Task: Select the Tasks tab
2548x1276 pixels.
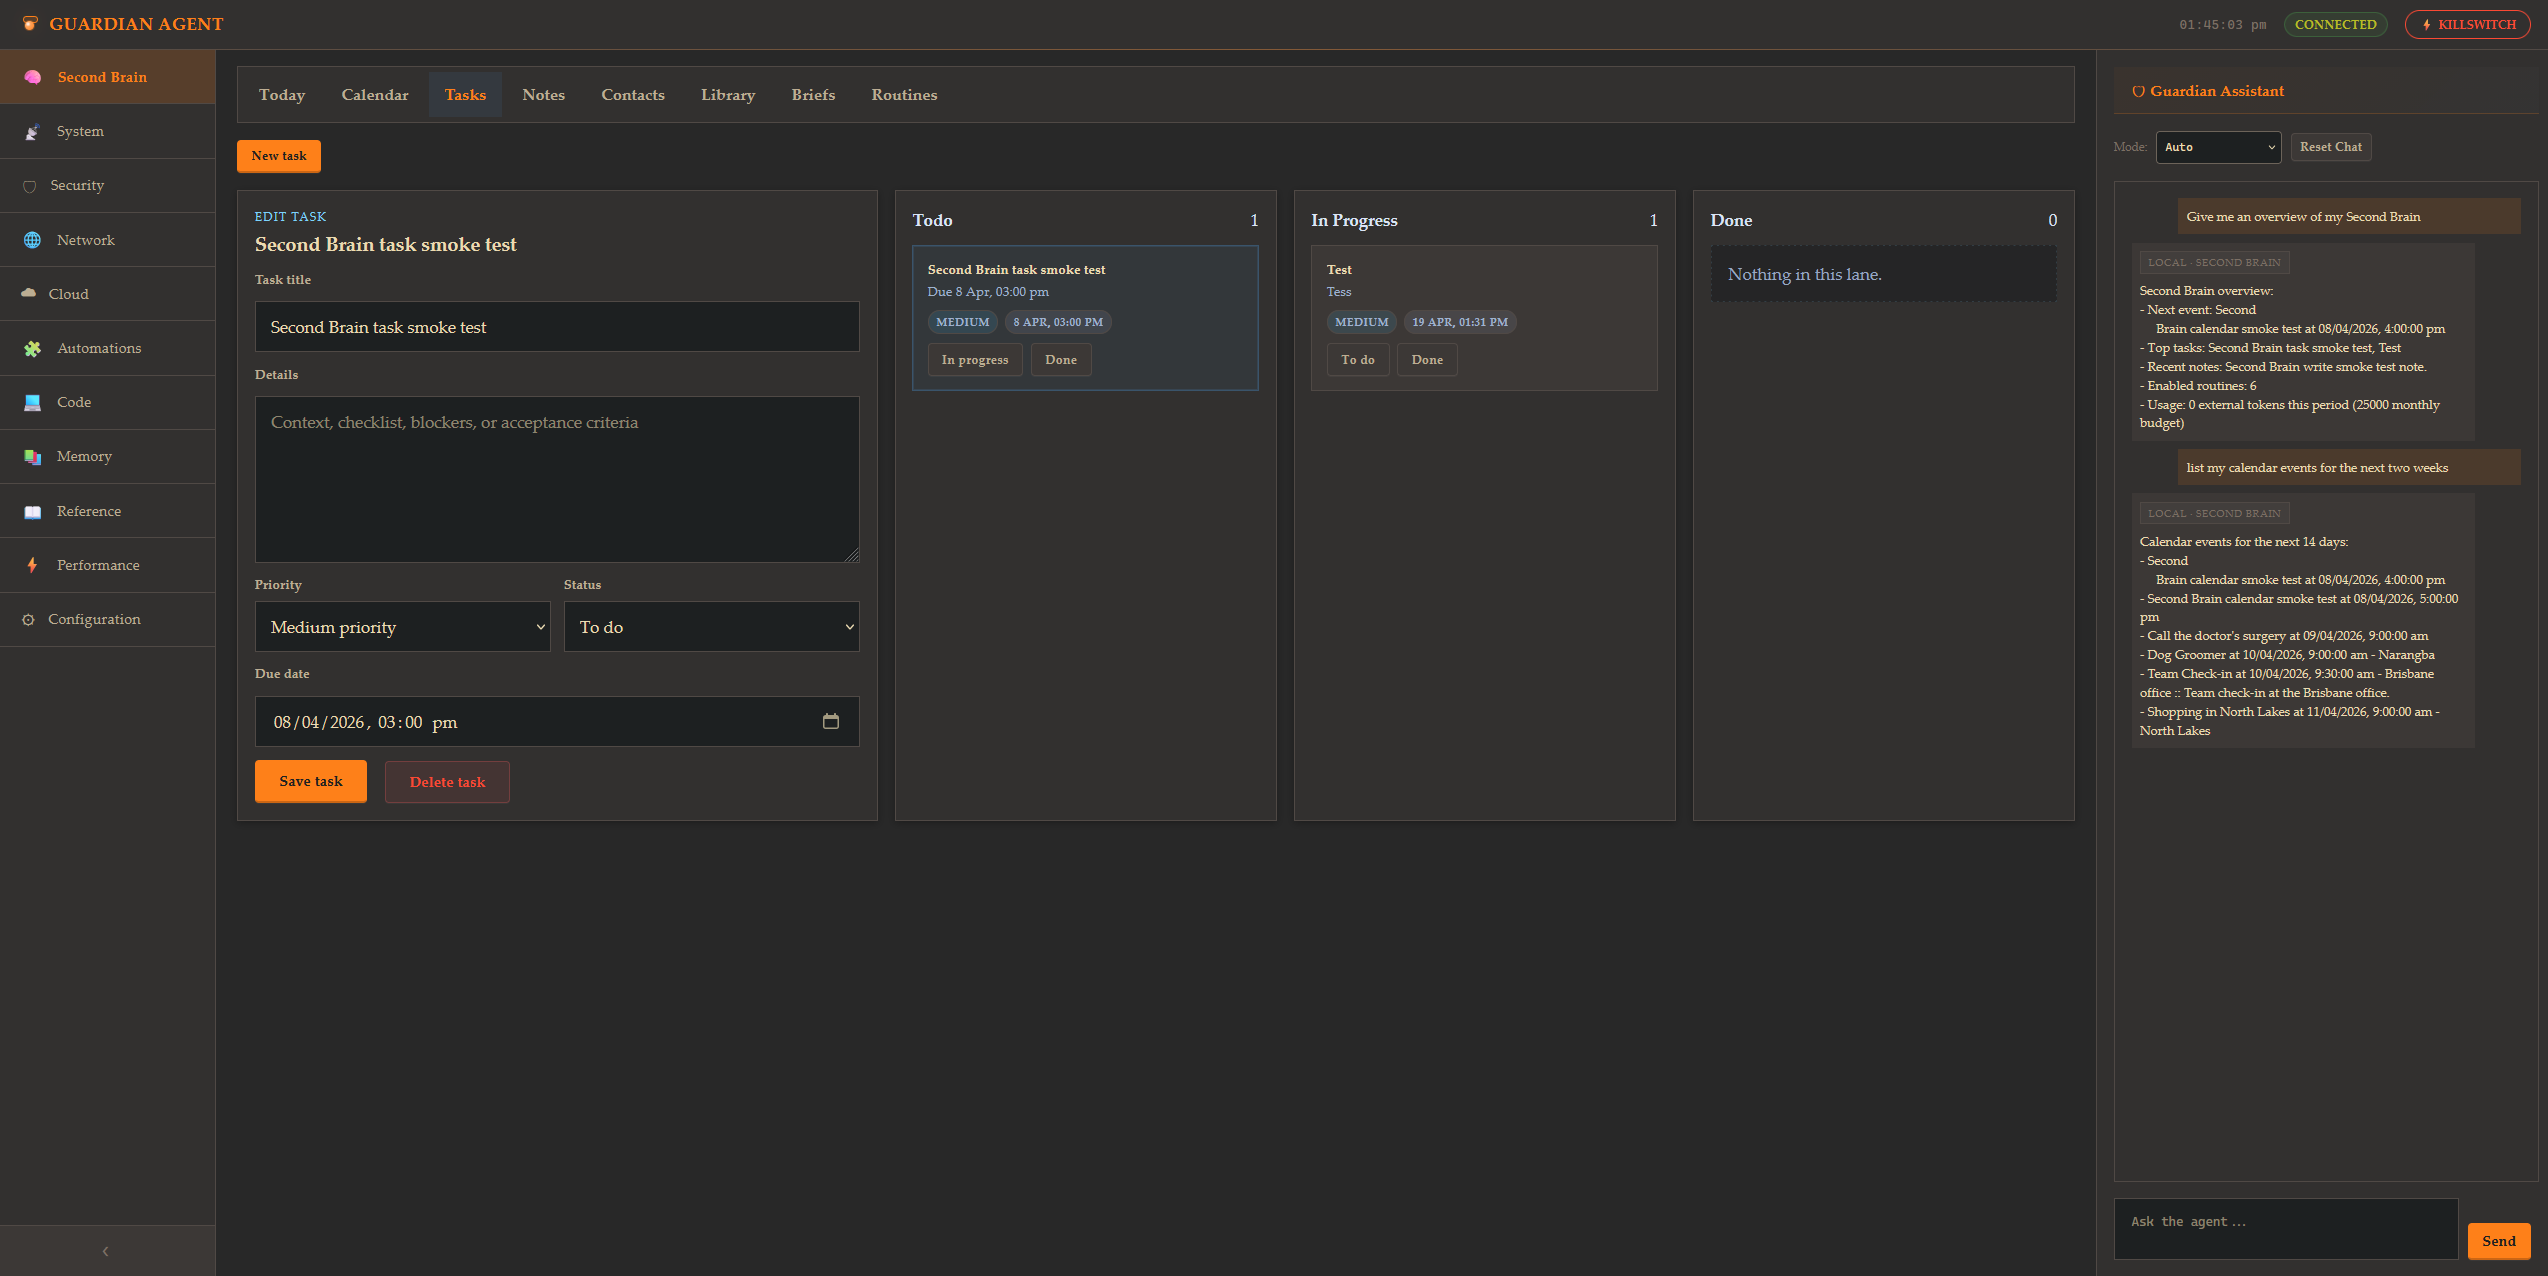Action: pos(465,95)
